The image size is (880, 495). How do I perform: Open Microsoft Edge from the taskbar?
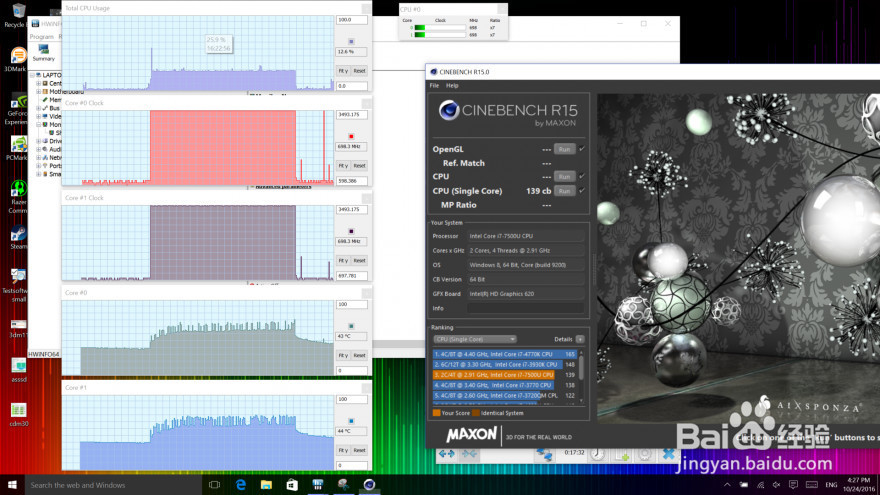tap(241, 484)
